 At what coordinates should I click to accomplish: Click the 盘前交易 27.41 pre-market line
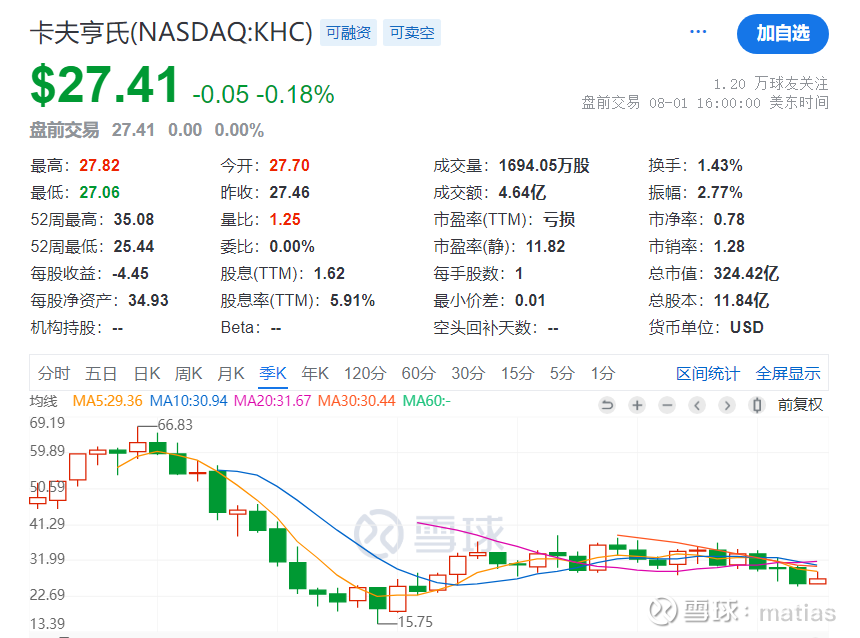[146, 131]
